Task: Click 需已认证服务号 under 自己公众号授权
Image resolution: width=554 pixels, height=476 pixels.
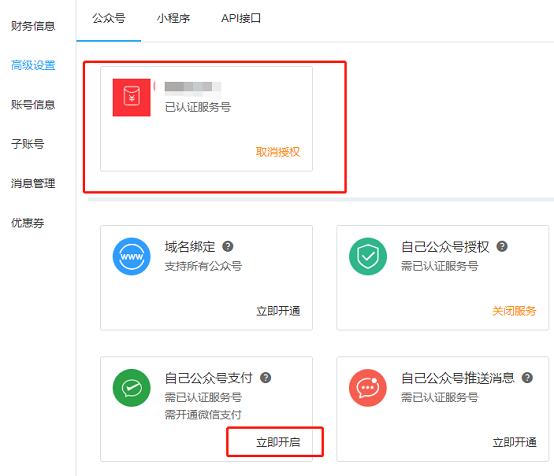Action: [440, 266]
